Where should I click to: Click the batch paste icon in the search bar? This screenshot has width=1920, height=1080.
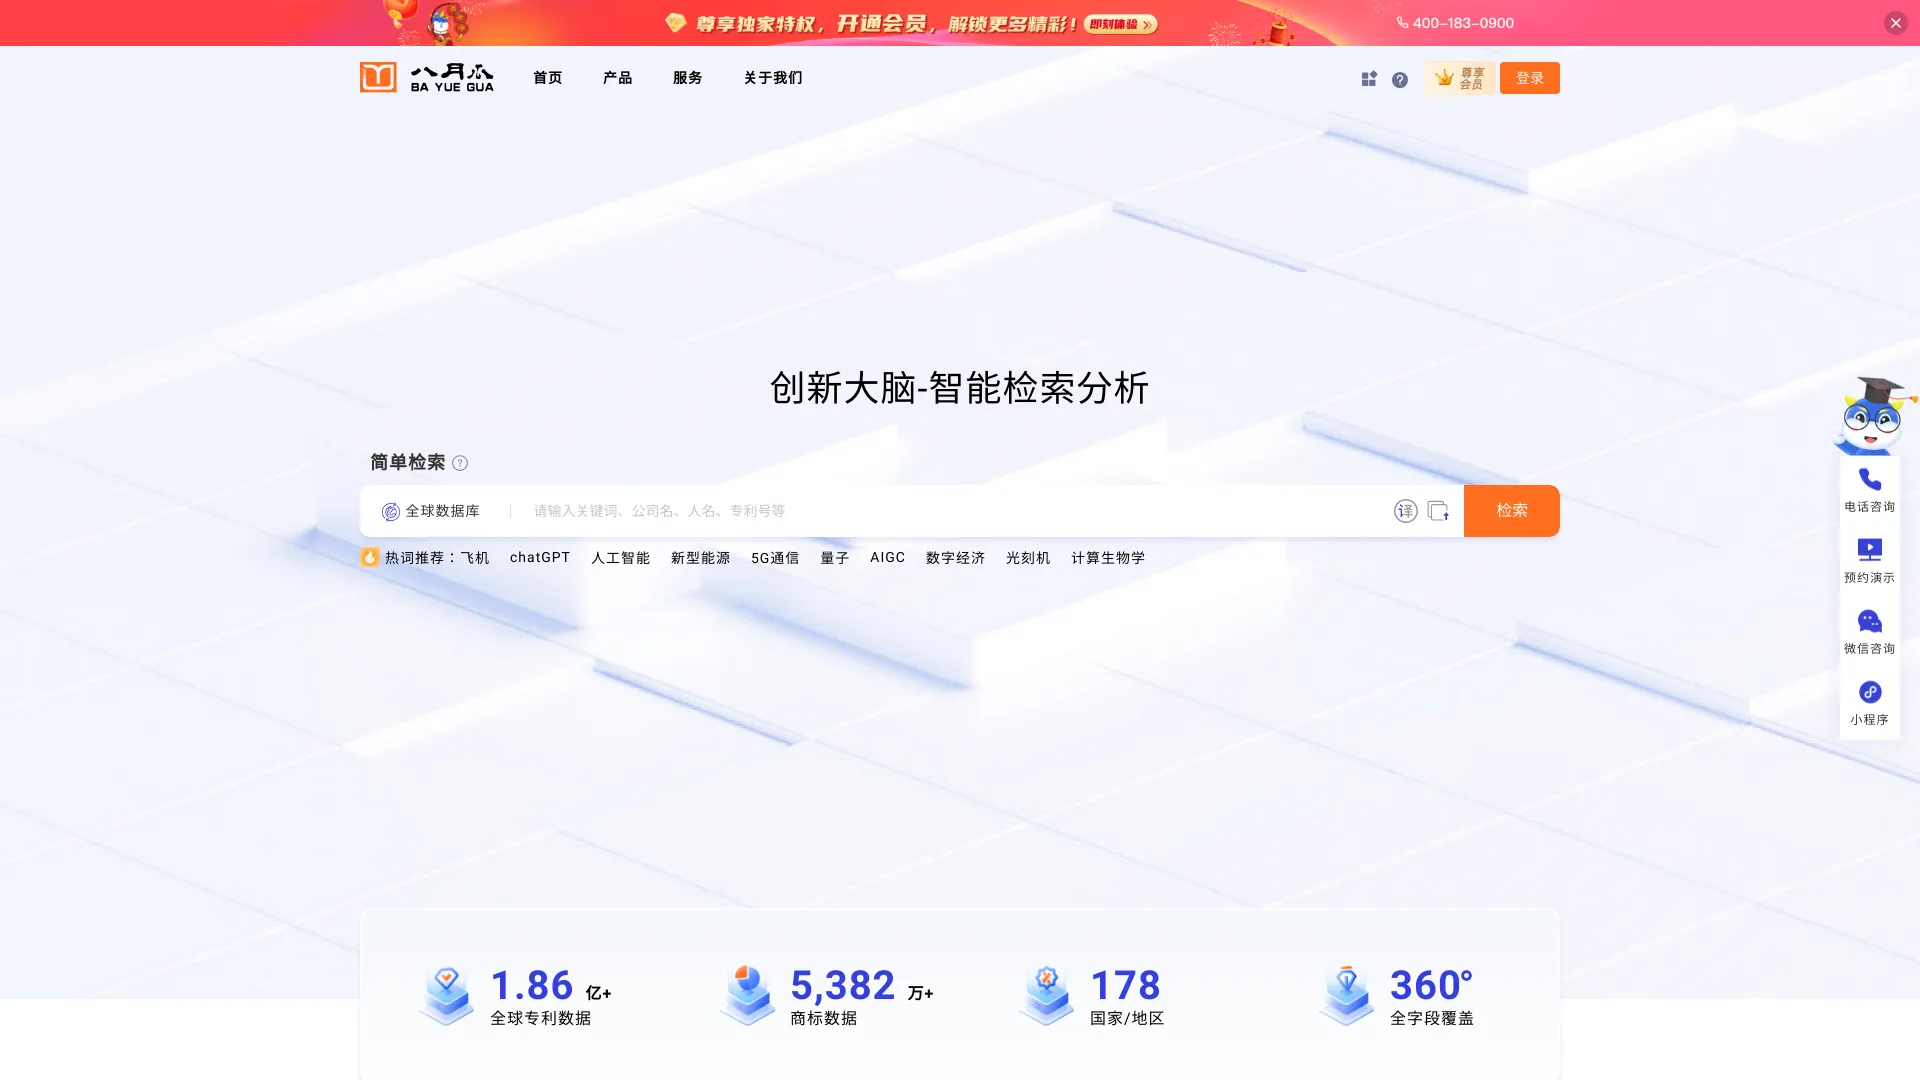pos(1440,510)
